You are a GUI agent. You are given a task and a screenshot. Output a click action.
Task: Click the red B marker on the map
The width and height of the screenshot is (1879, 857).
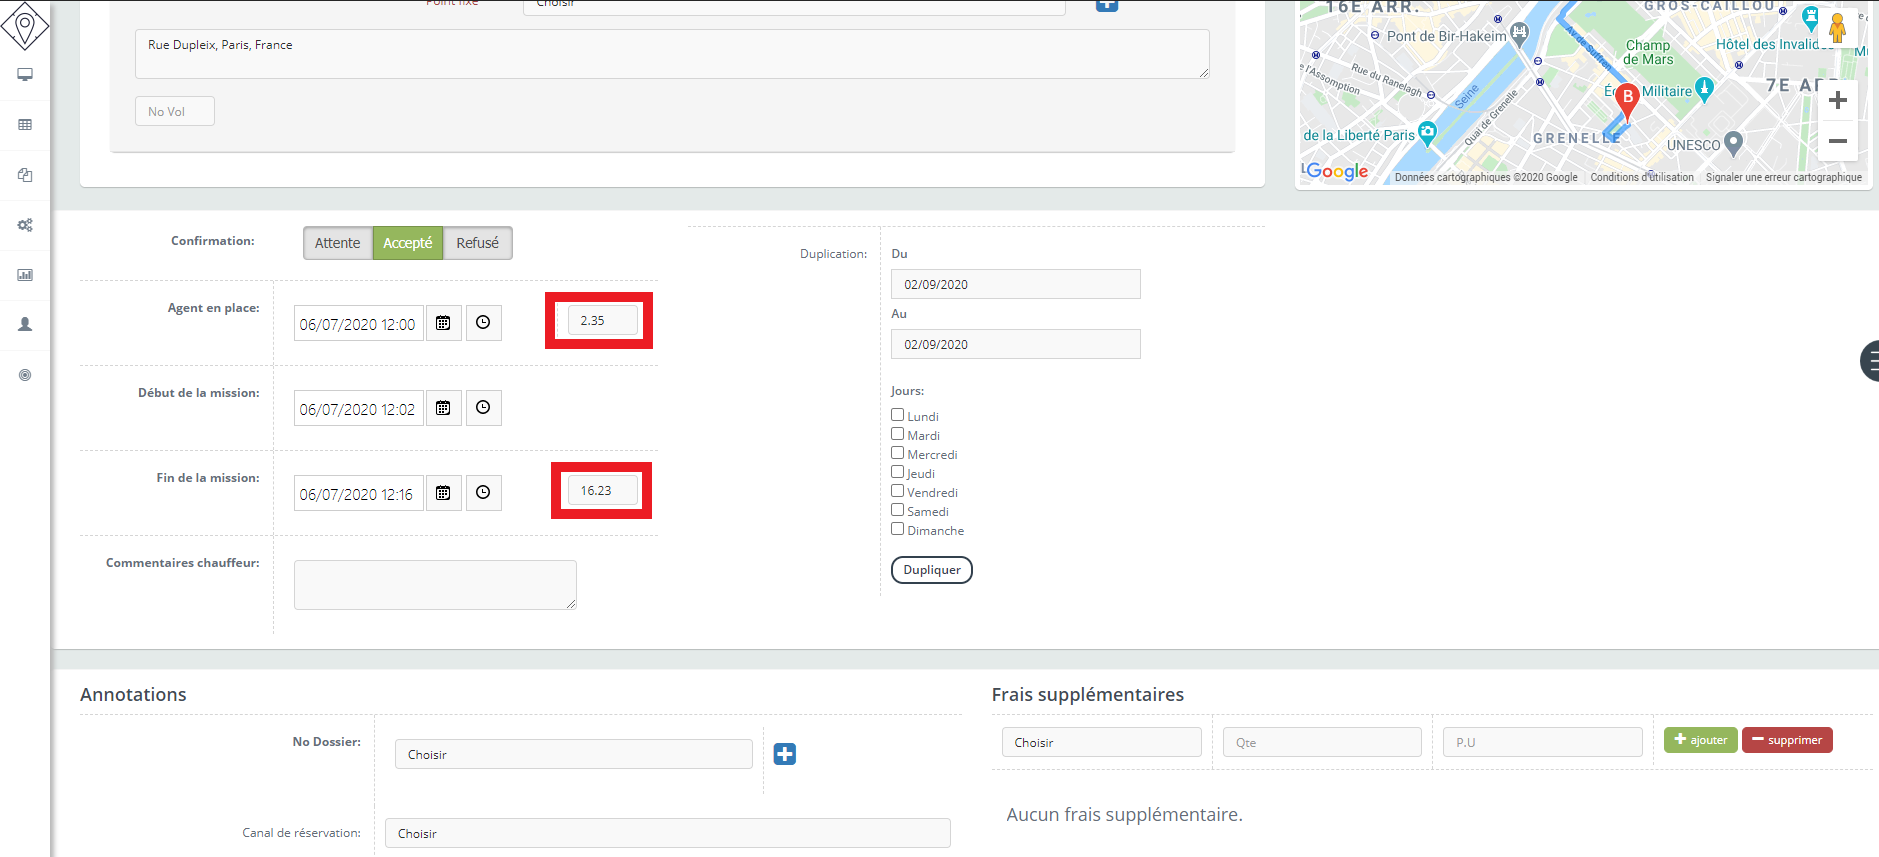click(1627, 99)
